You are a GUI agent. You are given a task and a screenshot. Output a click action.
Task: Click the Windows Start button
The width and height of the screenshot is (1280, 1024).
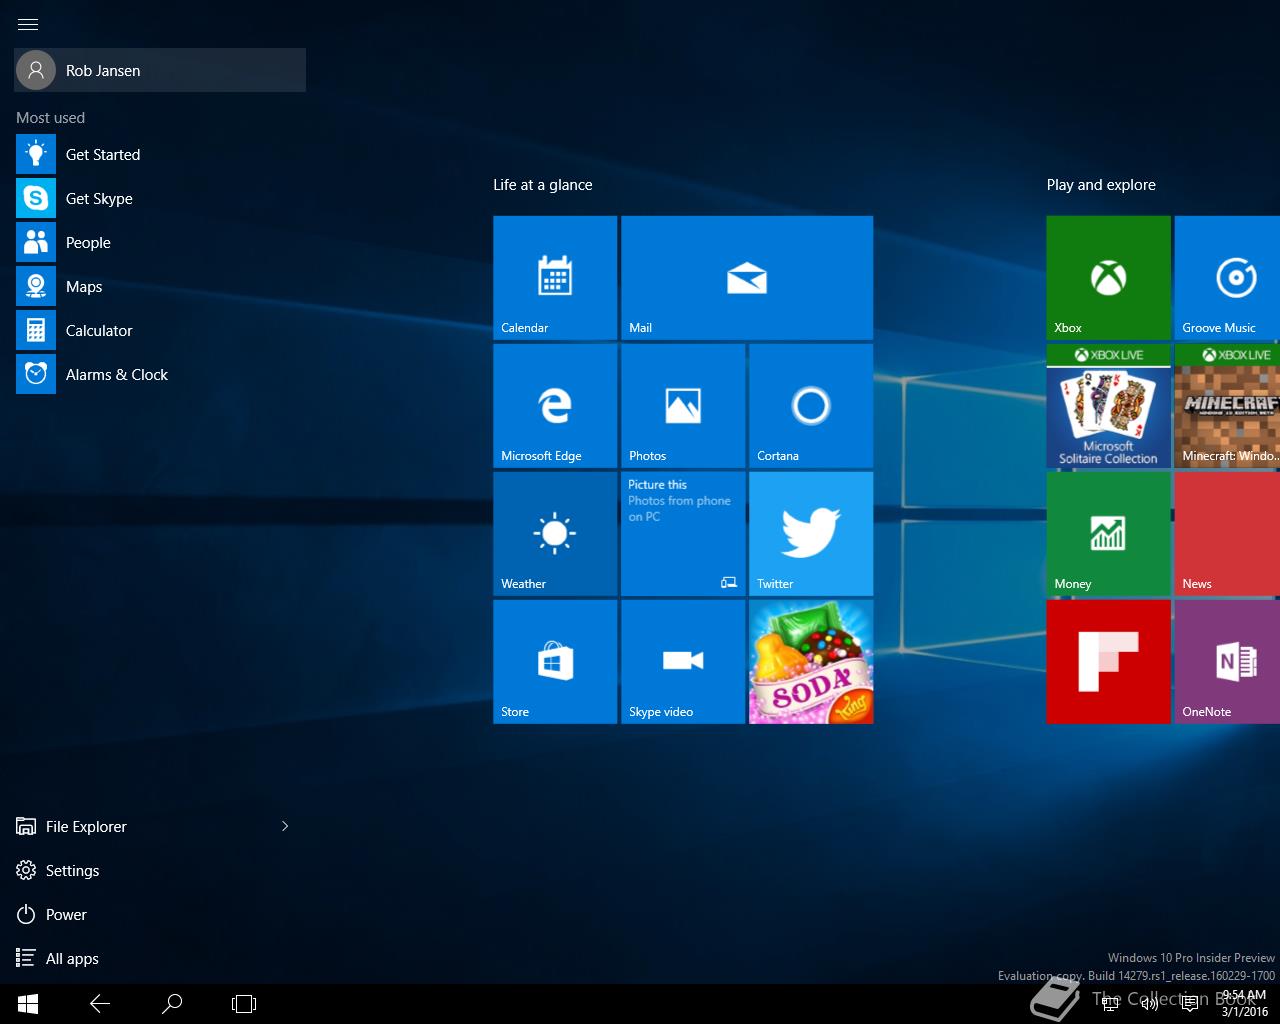pos(28,1004)
